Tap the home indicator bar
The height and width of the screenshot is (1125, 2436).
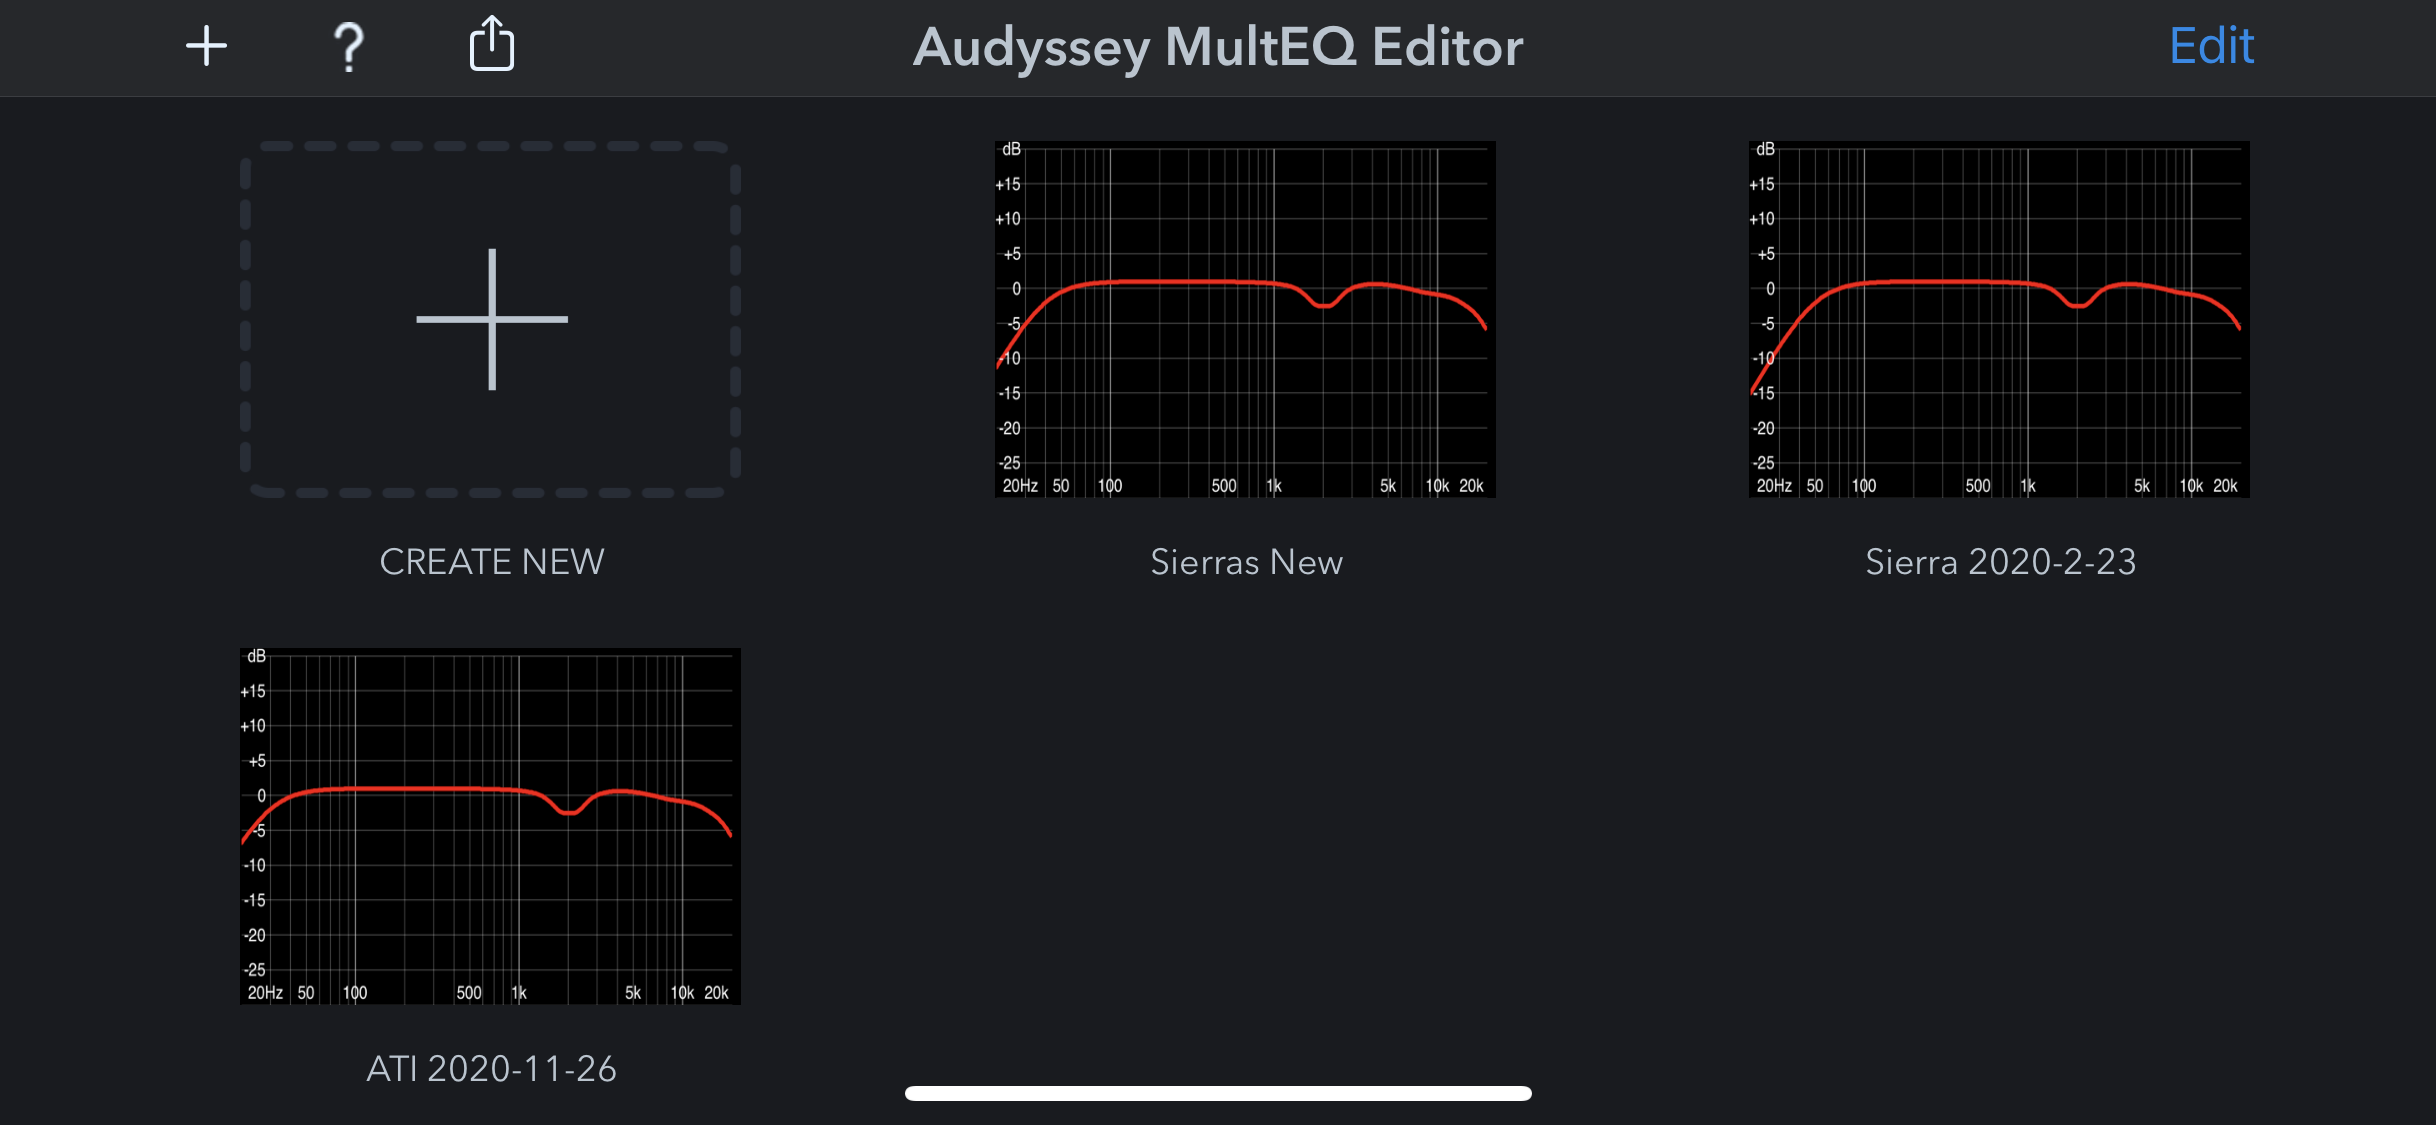pyautogui.click(x=1218, y=1093)
